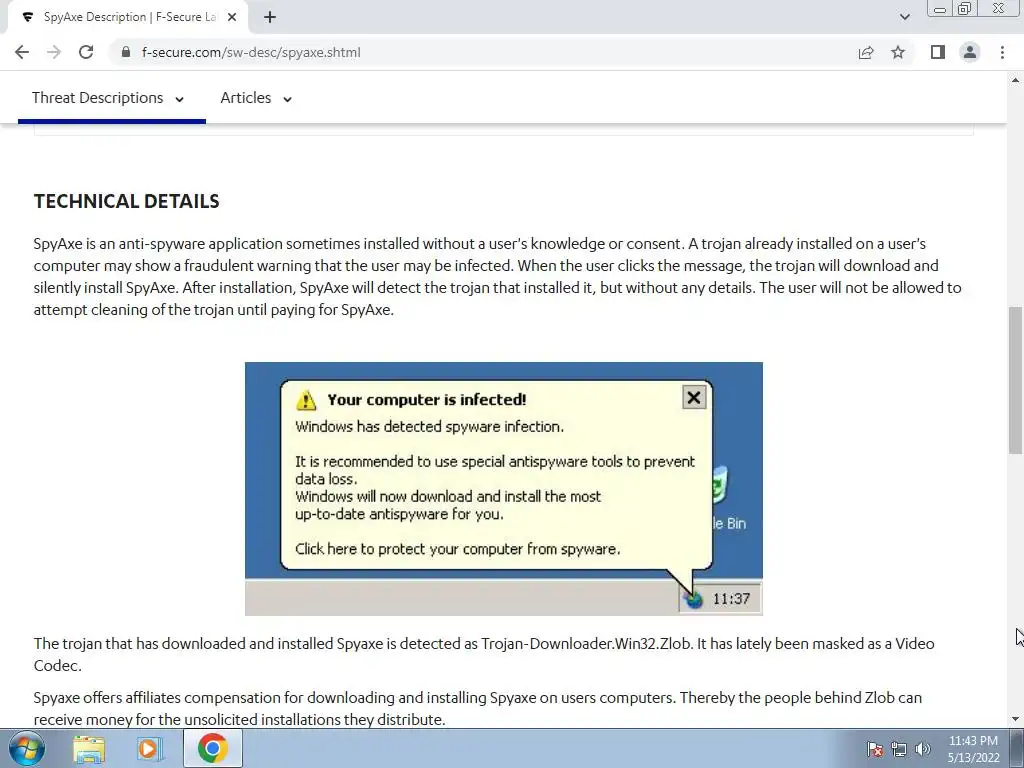Click the X on the infection balloon
The width and height of the screenshot is (1024, 768).
click(x=694, y=397)
